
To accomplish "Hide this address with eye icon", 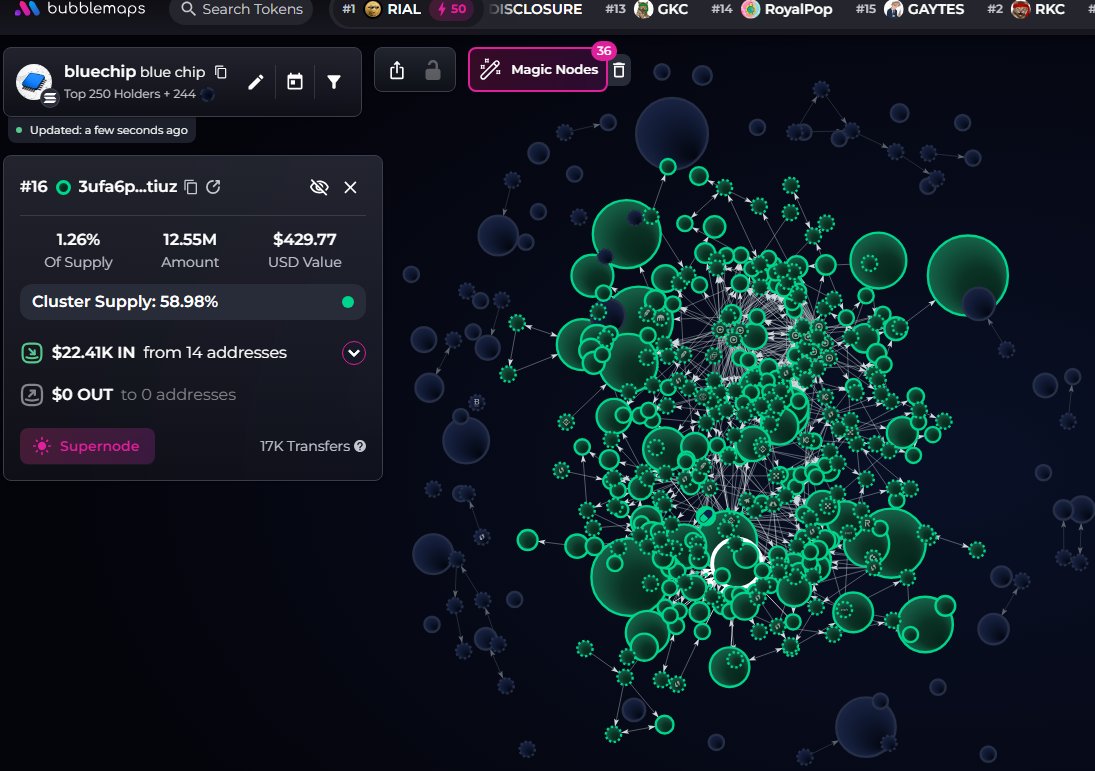I will pyautogui.click(x=319, y=186).
